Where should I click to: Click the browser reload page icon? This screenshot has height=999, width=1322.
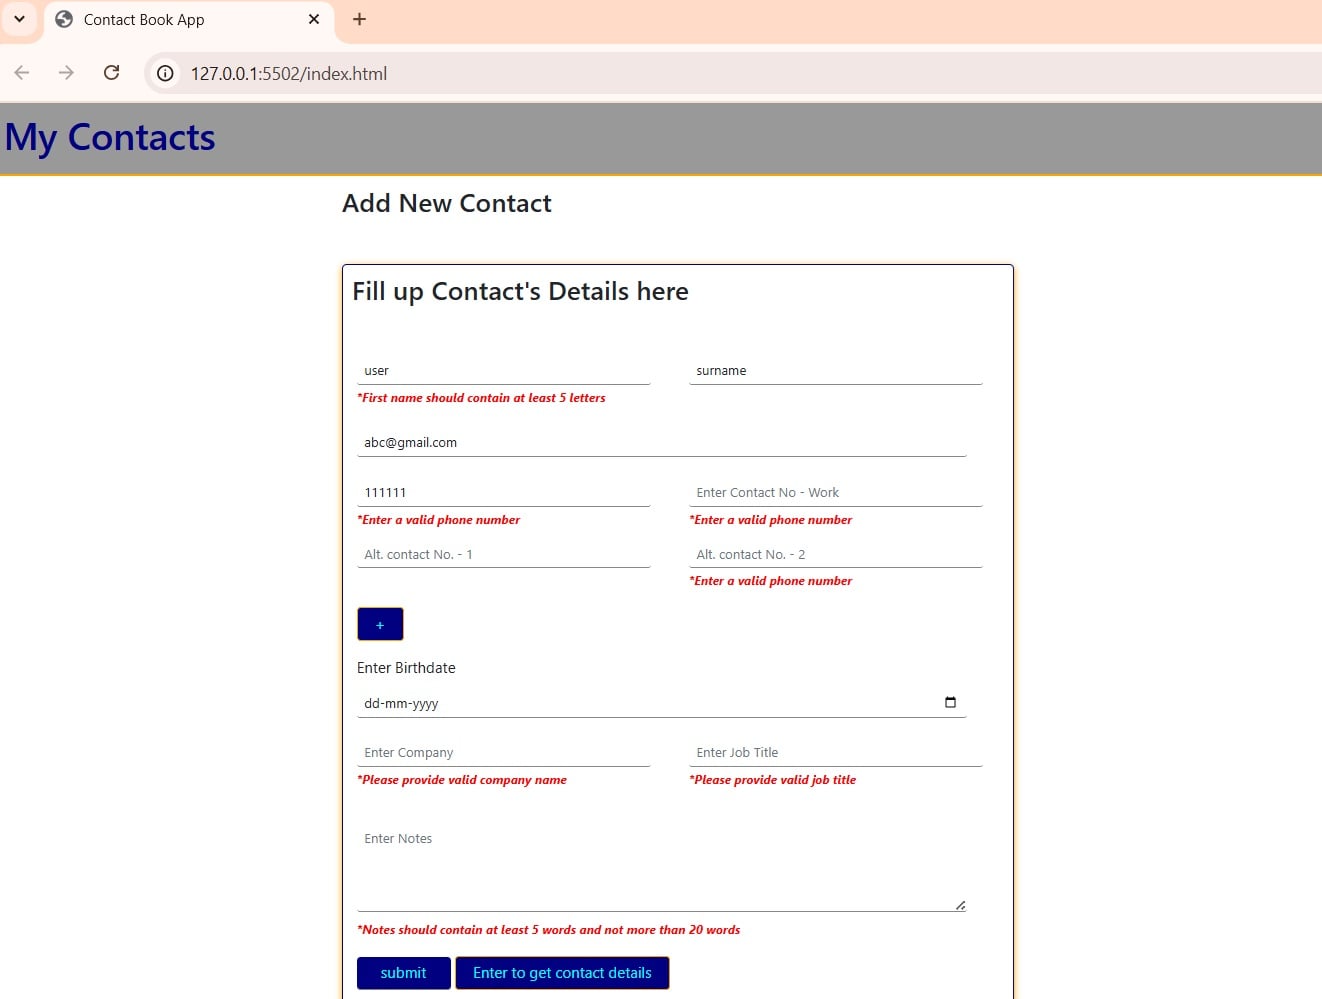click(112, 73)
